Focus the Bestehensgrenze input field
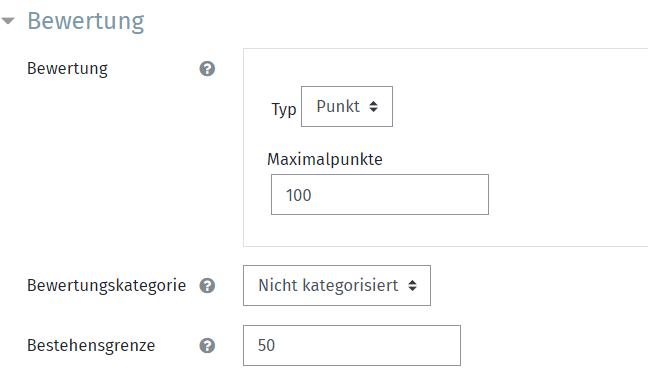This screenshot has width=648, height=379. click(x=352, y=346)
